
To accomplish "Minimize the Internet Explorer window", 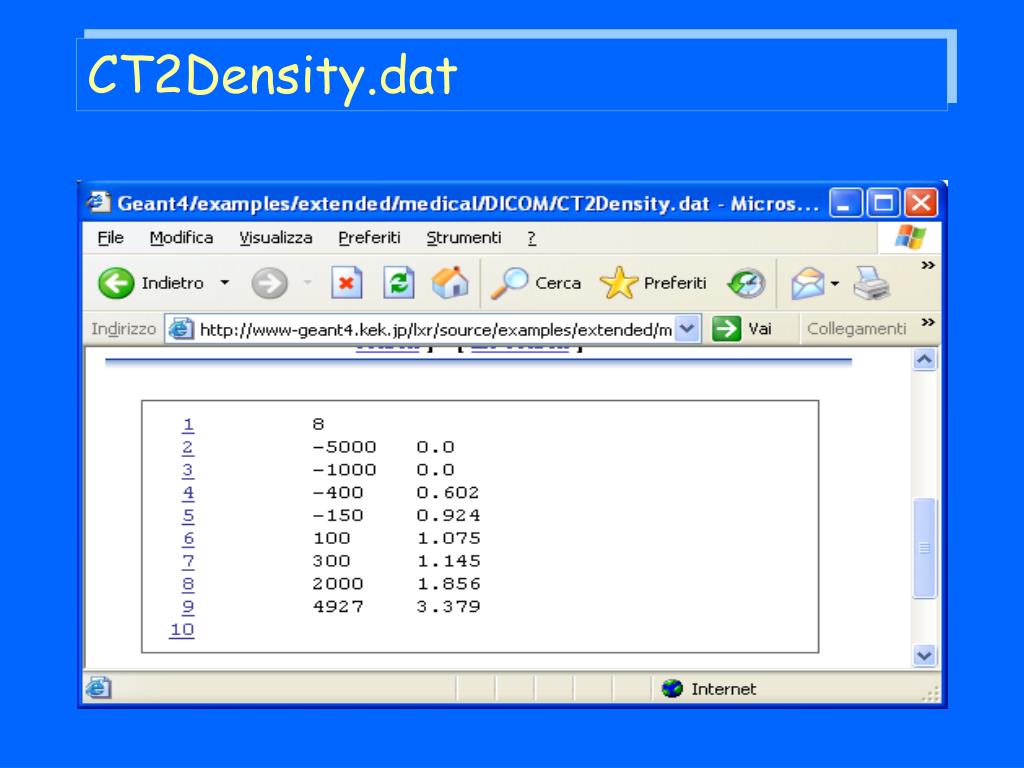I will point(845,203).
